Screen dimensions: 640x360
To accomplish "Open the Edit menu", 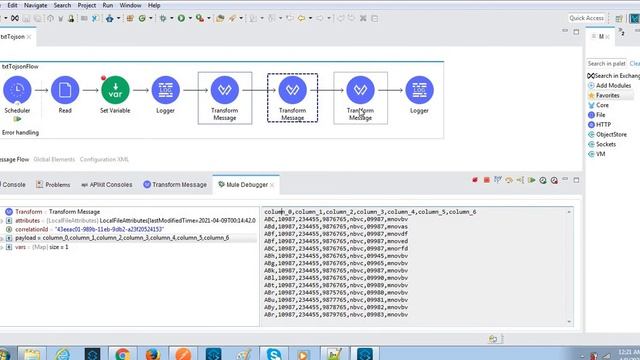I will (12, 5).
